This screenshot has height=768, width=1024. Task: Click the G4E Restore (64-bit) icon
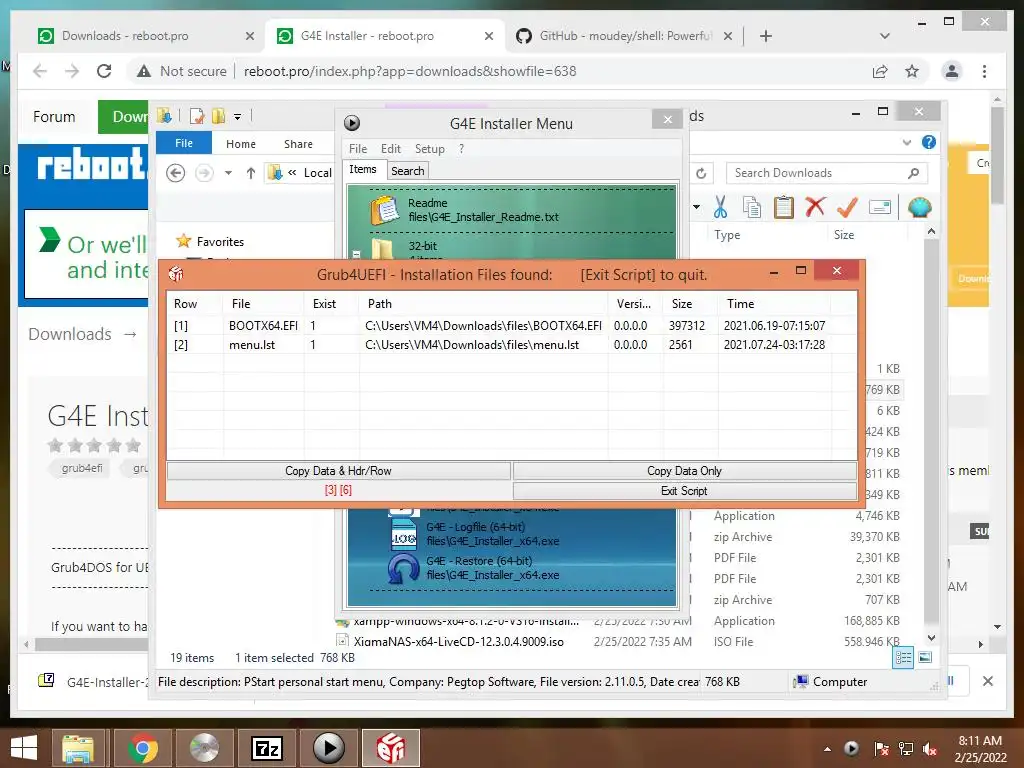(403, 568)
